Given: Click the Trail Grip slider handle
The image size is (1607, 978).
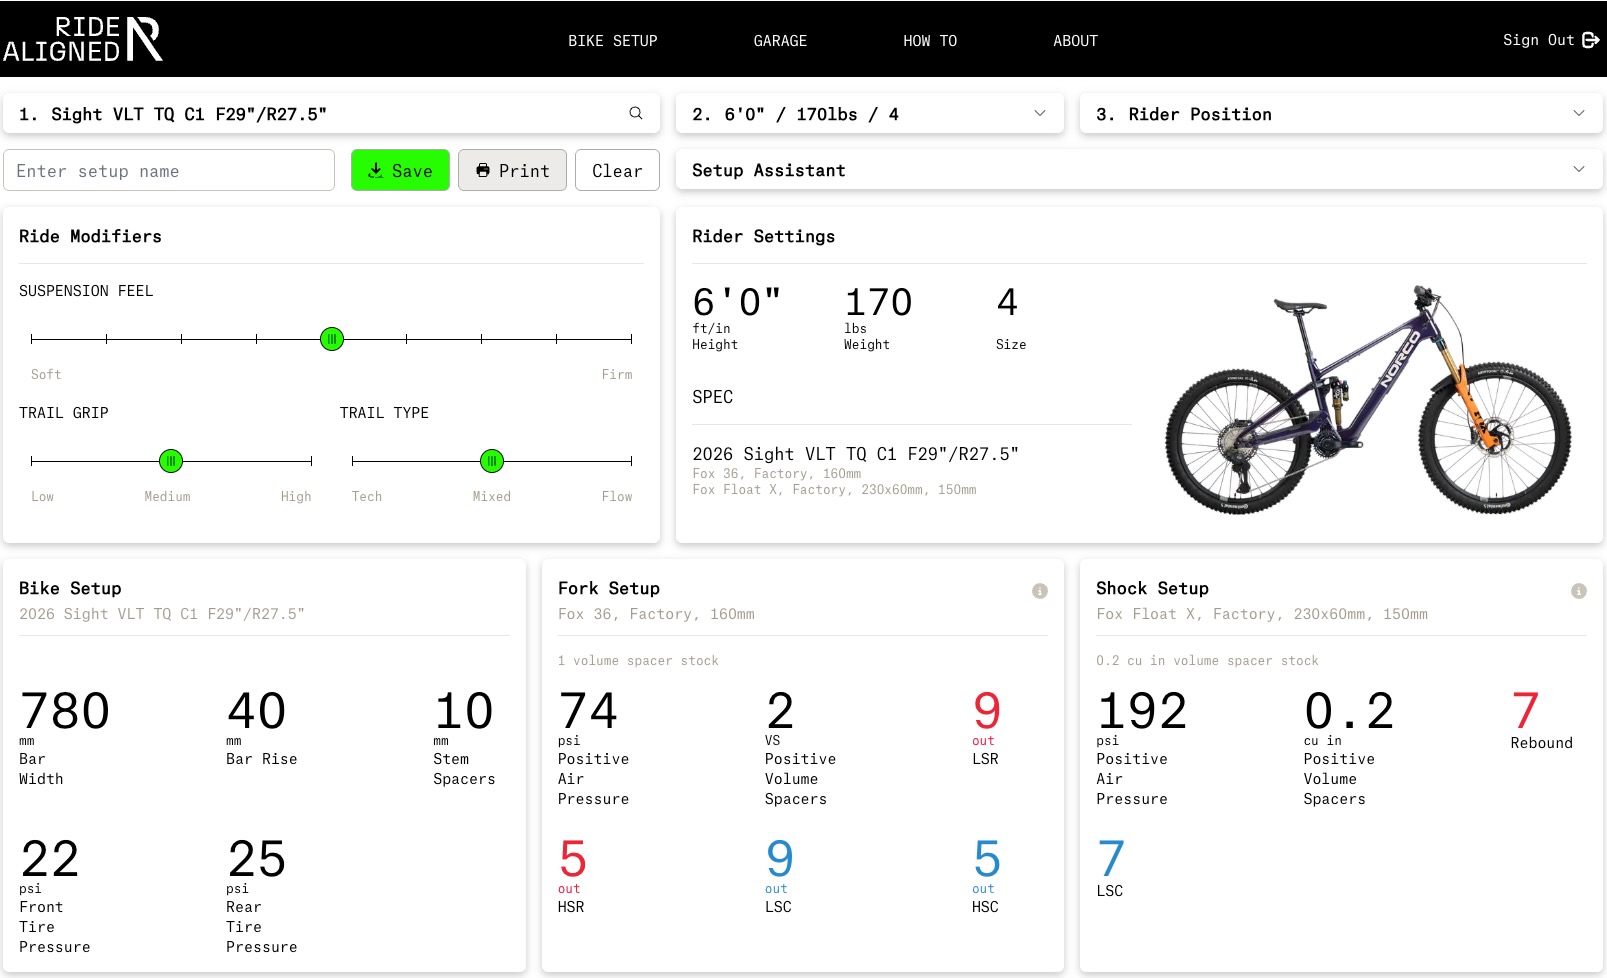Looking at the screenshot, I should pyautogui.click(x=171, y=461).
